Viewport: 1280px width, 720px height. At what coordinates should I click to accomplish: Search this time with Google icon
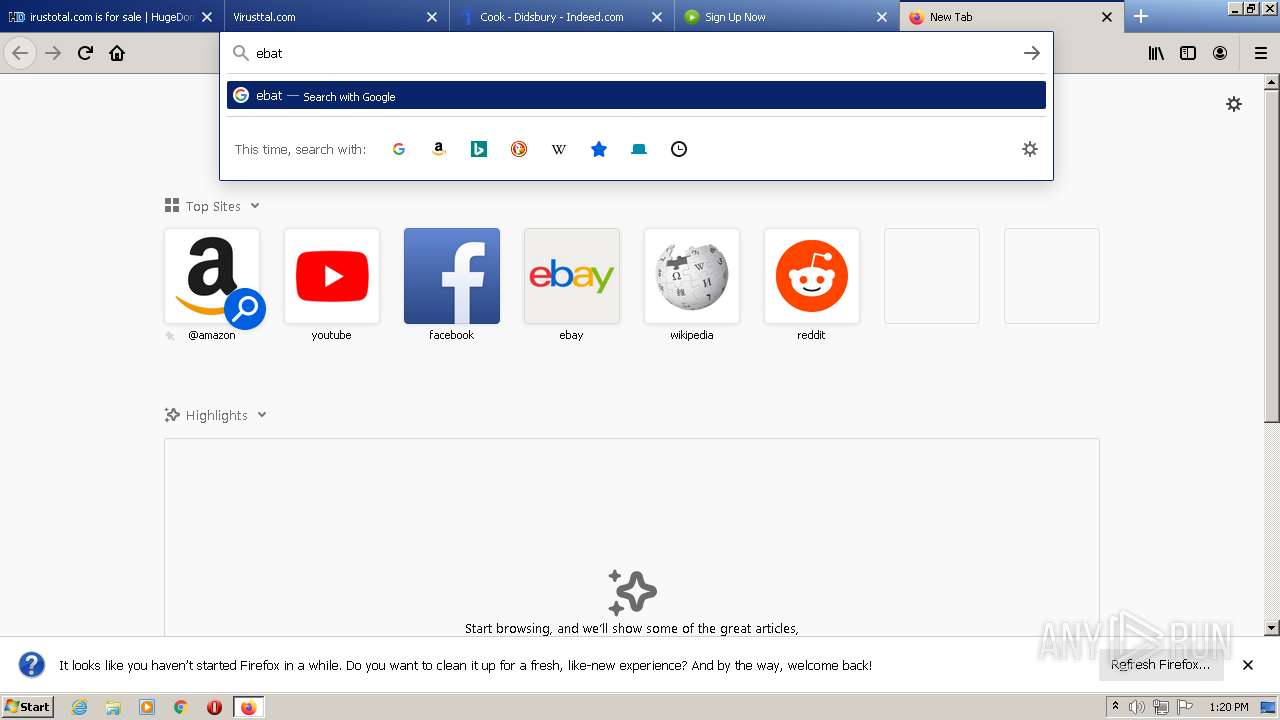[x=399, y=149]
